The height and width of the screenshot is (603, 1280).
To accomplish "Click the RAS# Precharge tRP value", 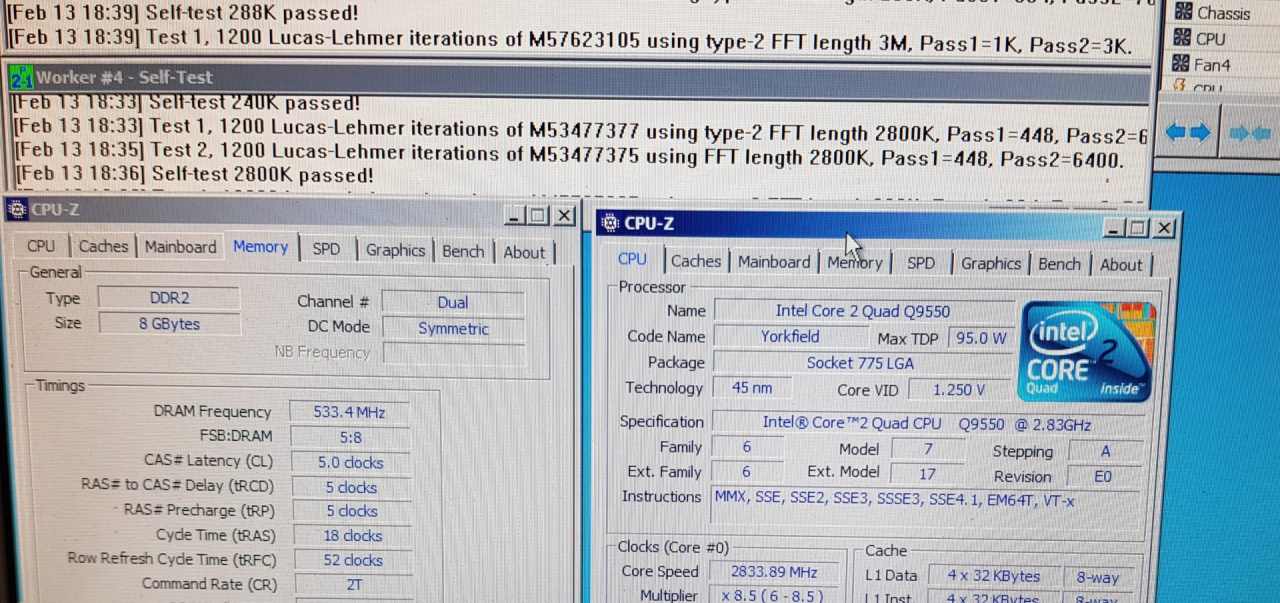I will point(351,511).
